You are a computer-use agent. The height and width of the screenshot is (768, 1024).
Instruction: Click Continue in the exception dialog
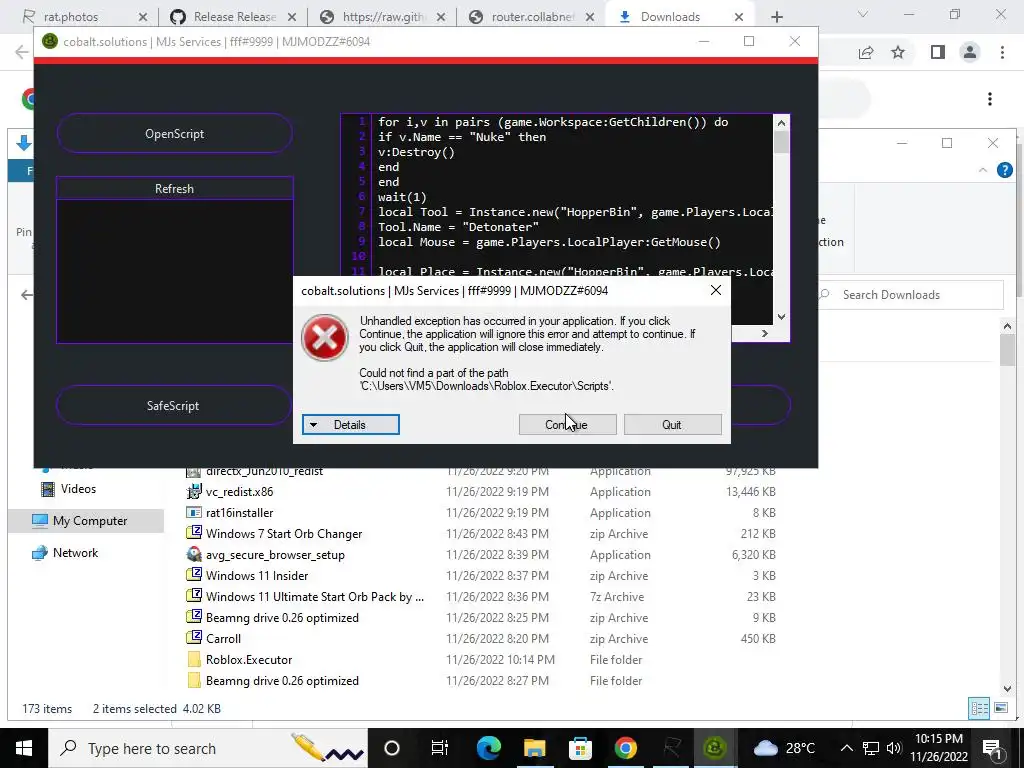coord(567,424)
